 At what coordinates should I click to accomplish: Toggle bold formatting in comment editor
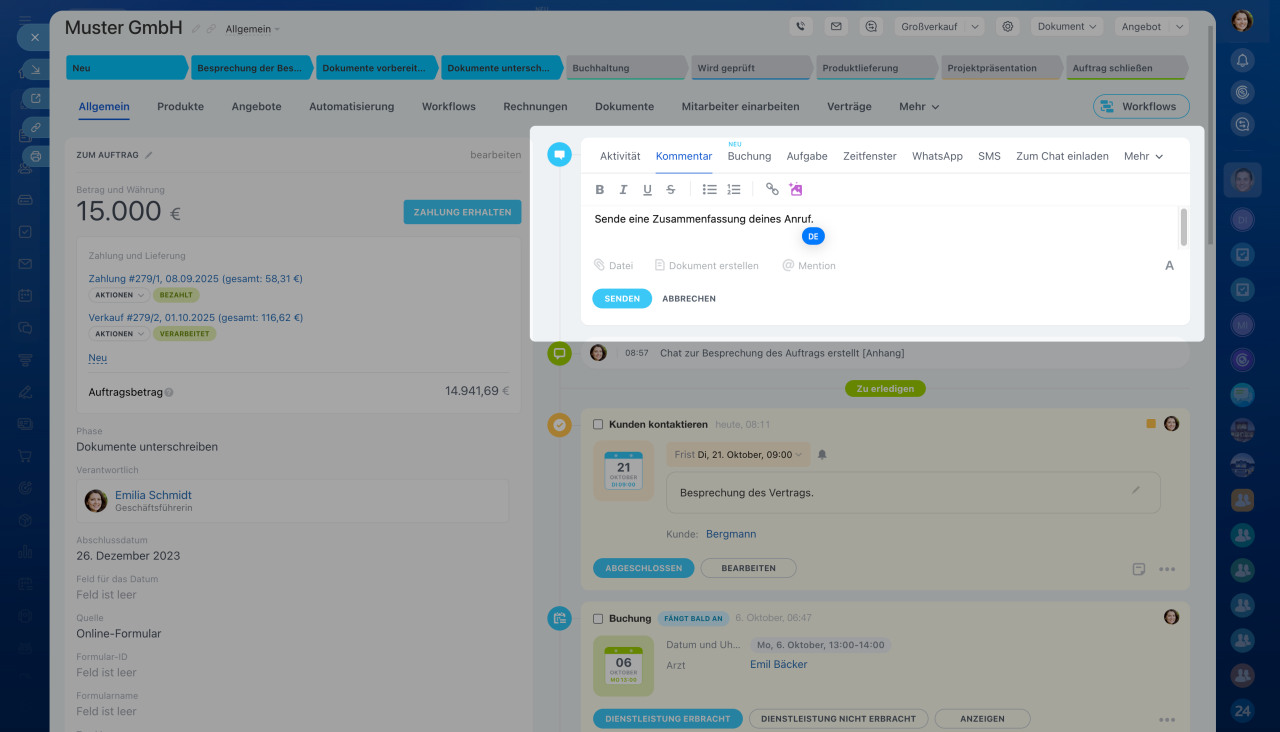600,190
